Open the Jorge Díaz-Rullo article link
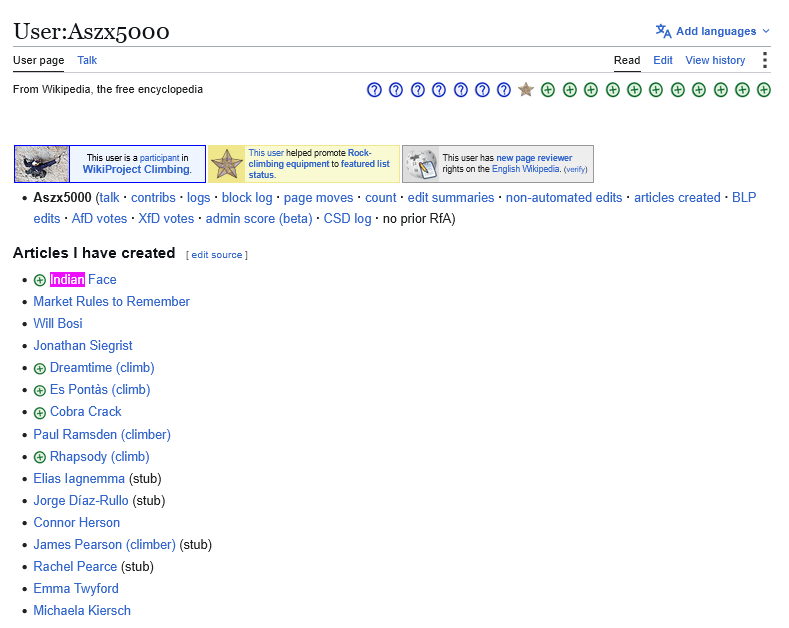Screen dimensions: 789x628 81,501
